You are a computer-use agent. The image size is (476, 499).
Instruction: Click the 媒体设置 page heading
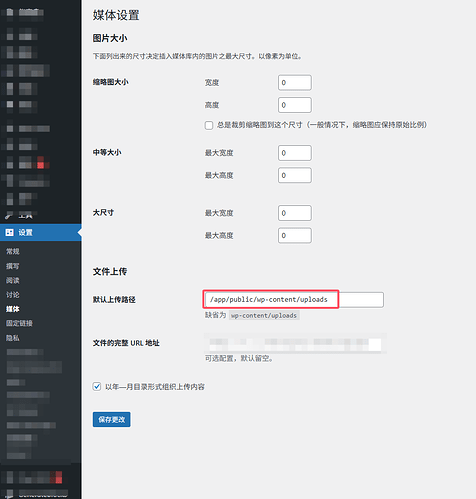tap(116, 15)
